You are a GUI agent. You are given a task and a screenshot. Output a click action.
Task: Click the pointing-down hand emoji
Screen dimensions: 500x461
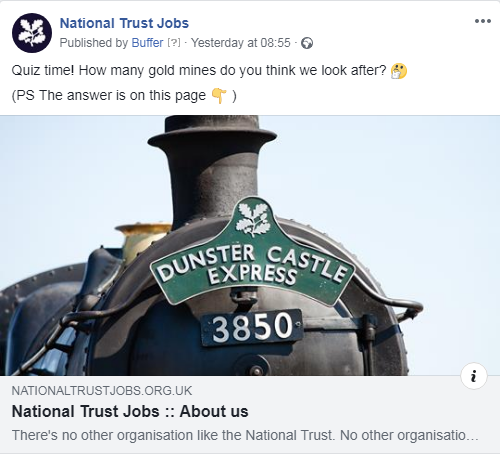tap(219, 96)
